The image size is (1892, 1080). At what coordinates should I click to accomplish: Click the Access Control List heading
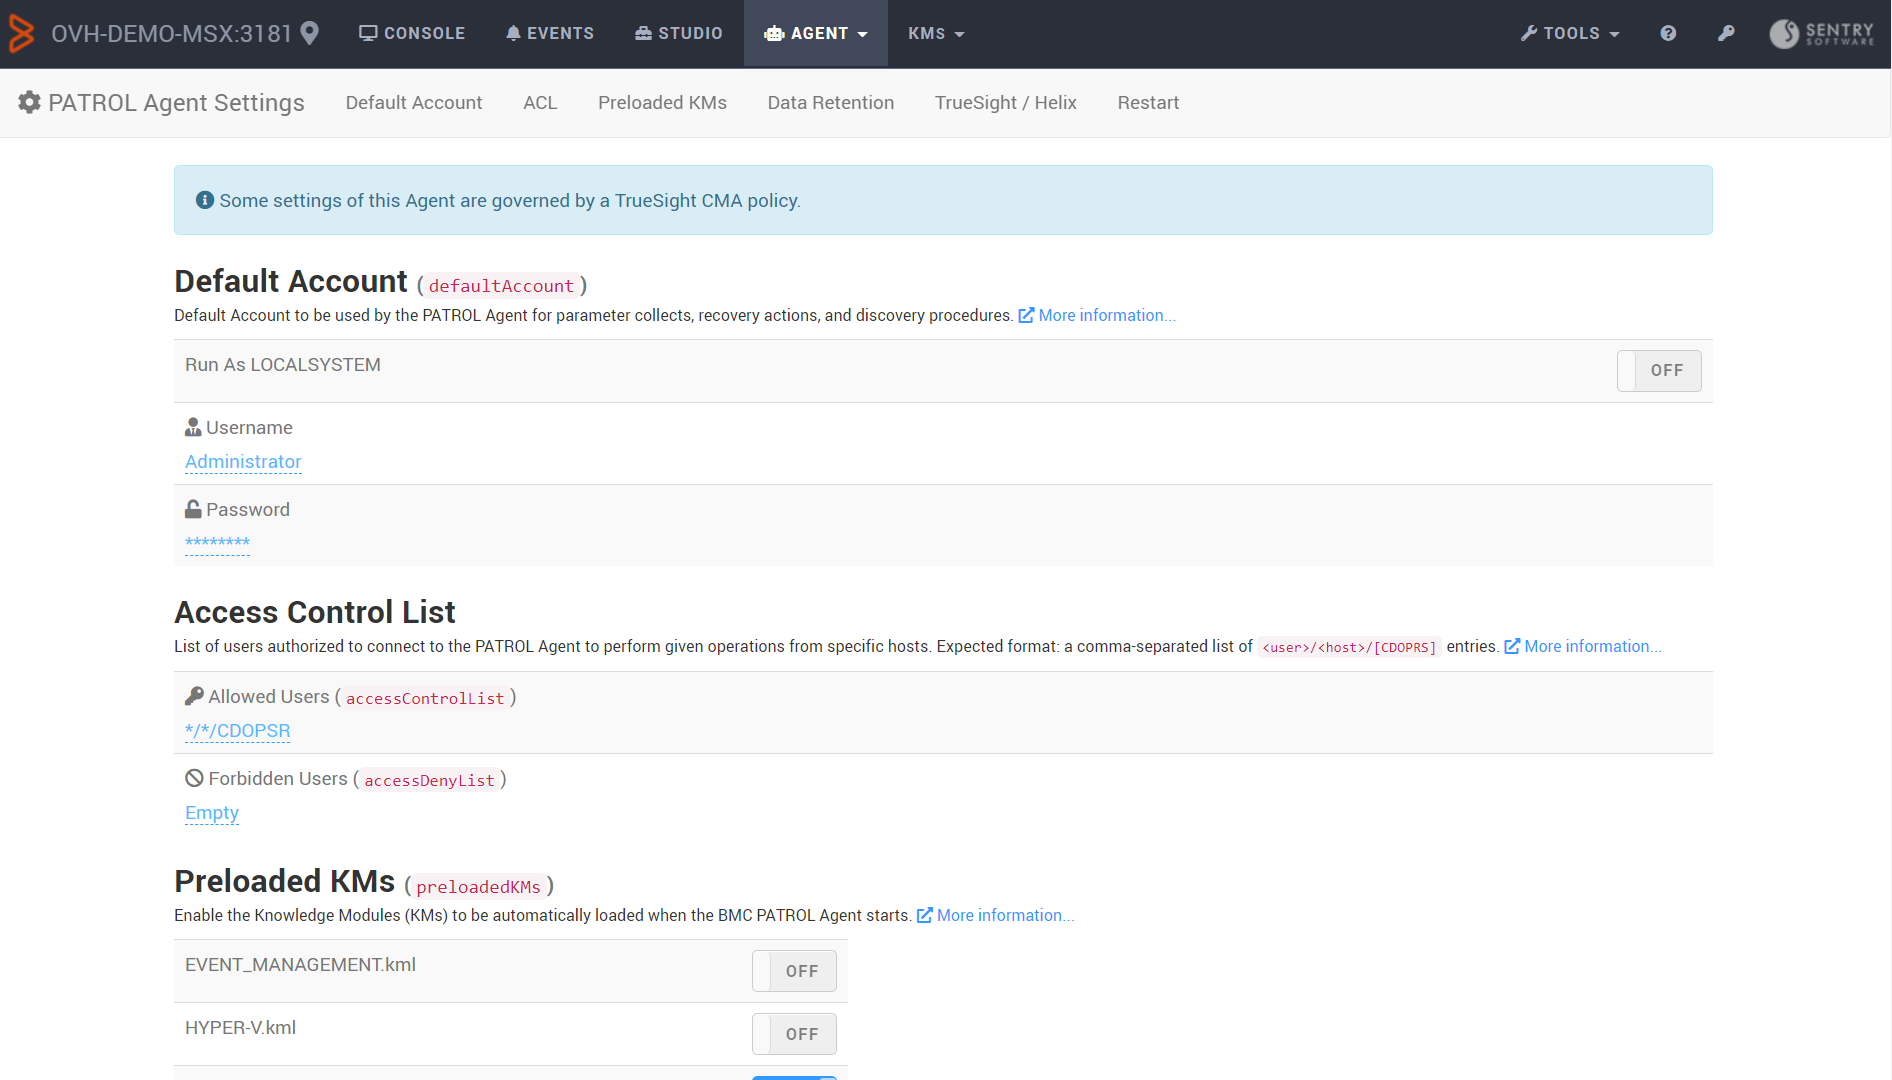click(x=315, y=612)
